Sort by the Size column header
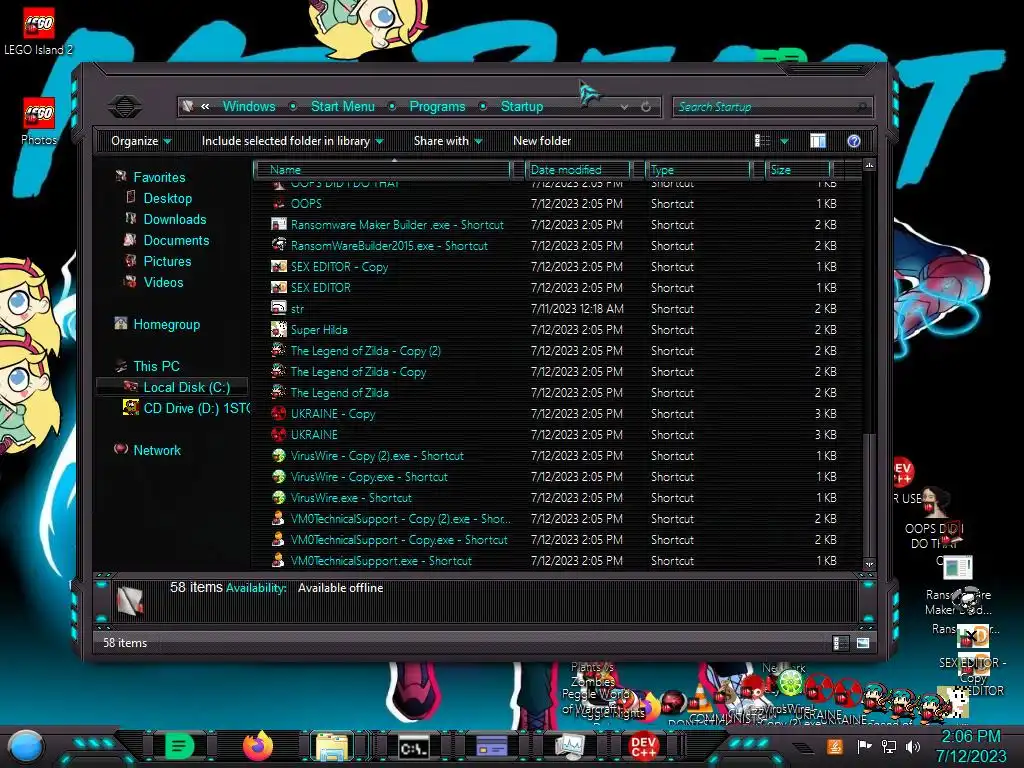The height and width of the screenshot is (768, 1024). (799, 170)
